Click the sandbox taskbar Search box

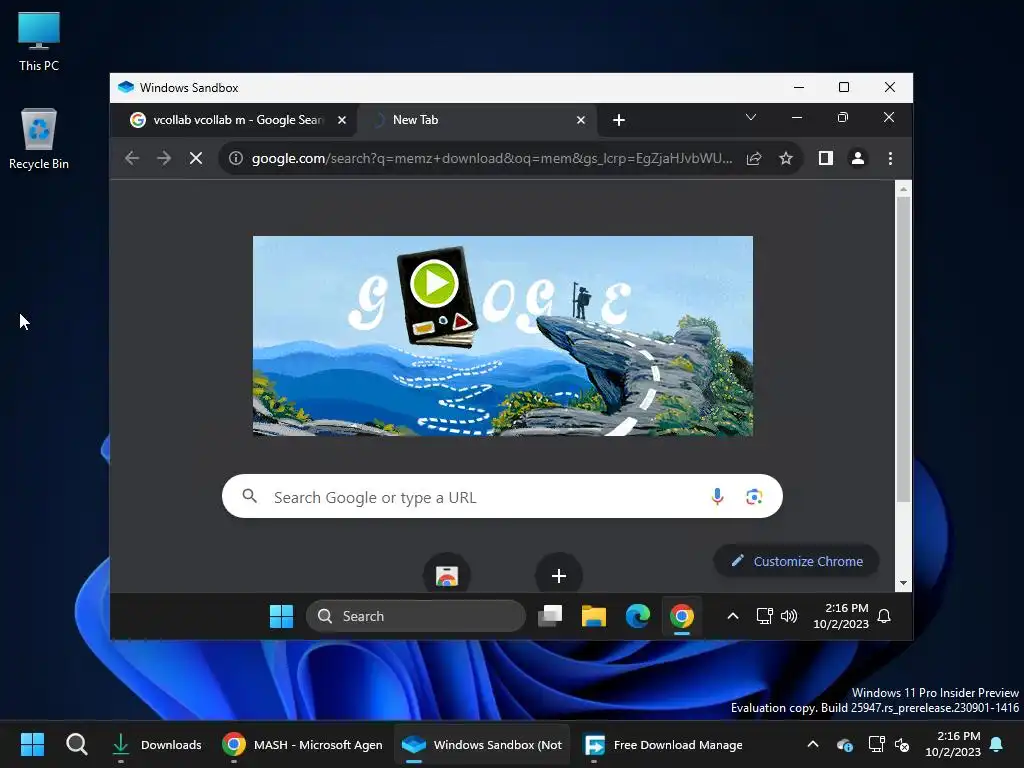click(x=416, y=616)
